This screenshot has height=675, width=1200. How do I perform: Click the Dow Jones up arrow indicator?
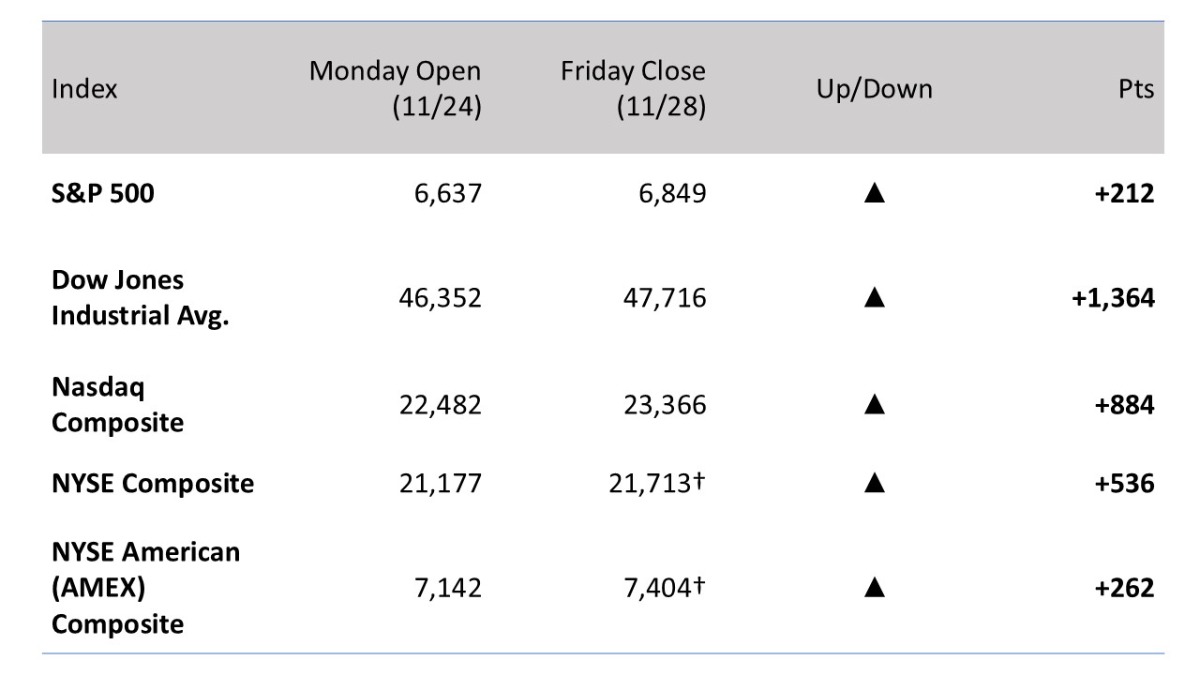click(x=874, y=298)
